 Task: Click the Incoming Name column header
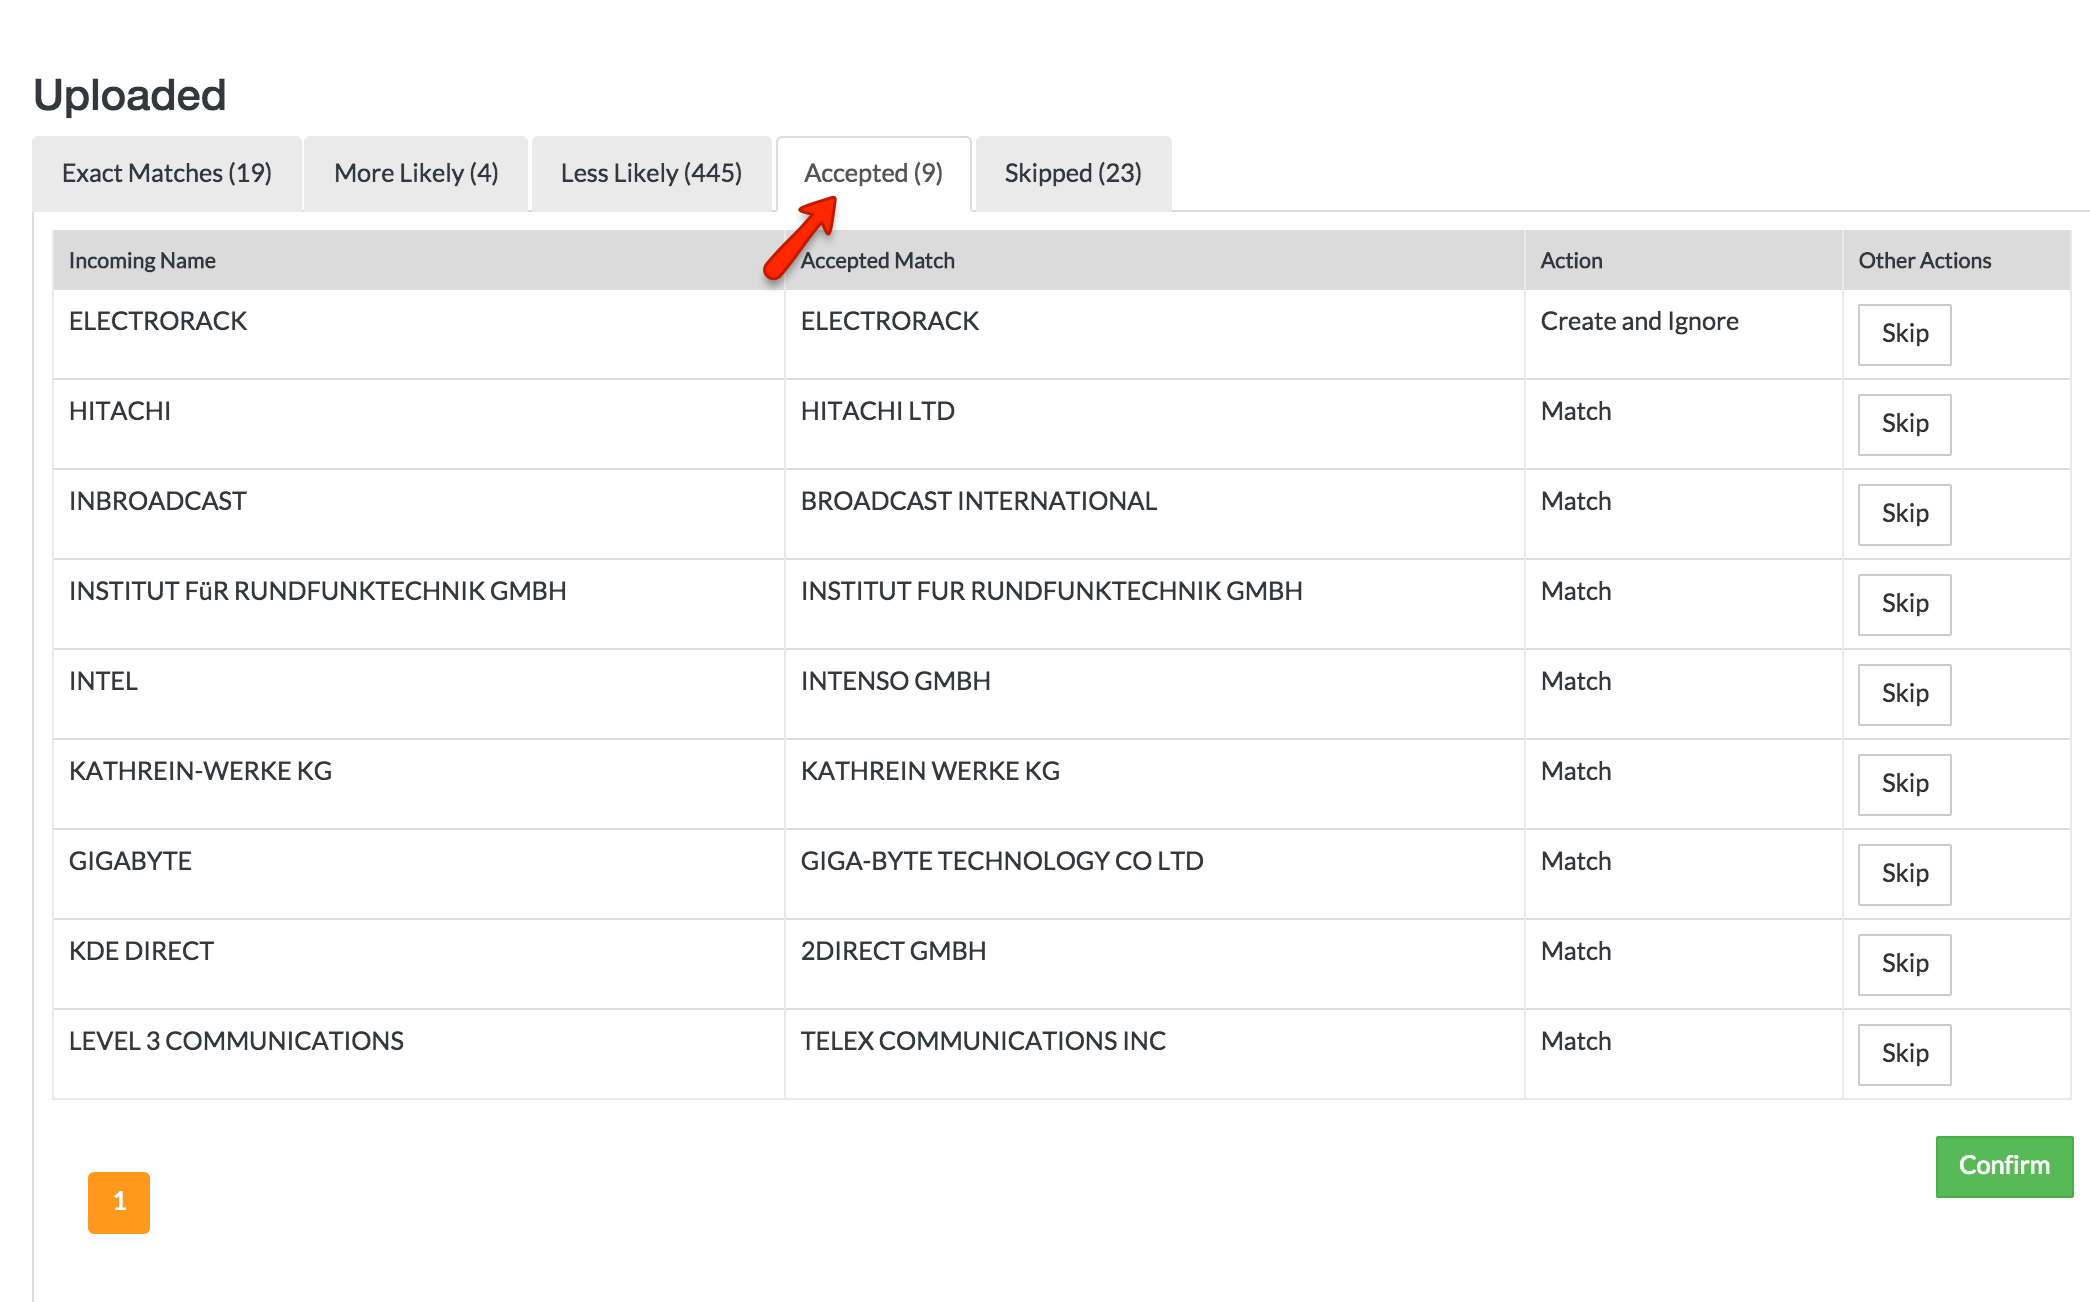[x=142, y=260]
